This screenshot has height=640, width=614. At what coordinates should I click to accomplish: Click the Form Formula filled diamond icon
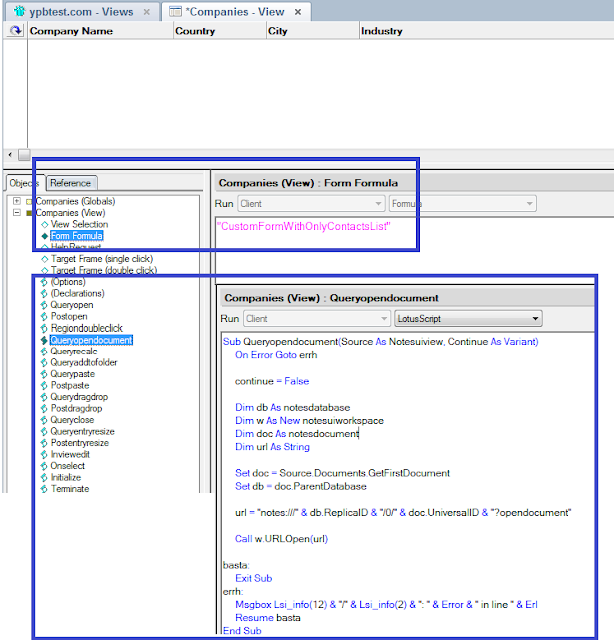(44, 236)
